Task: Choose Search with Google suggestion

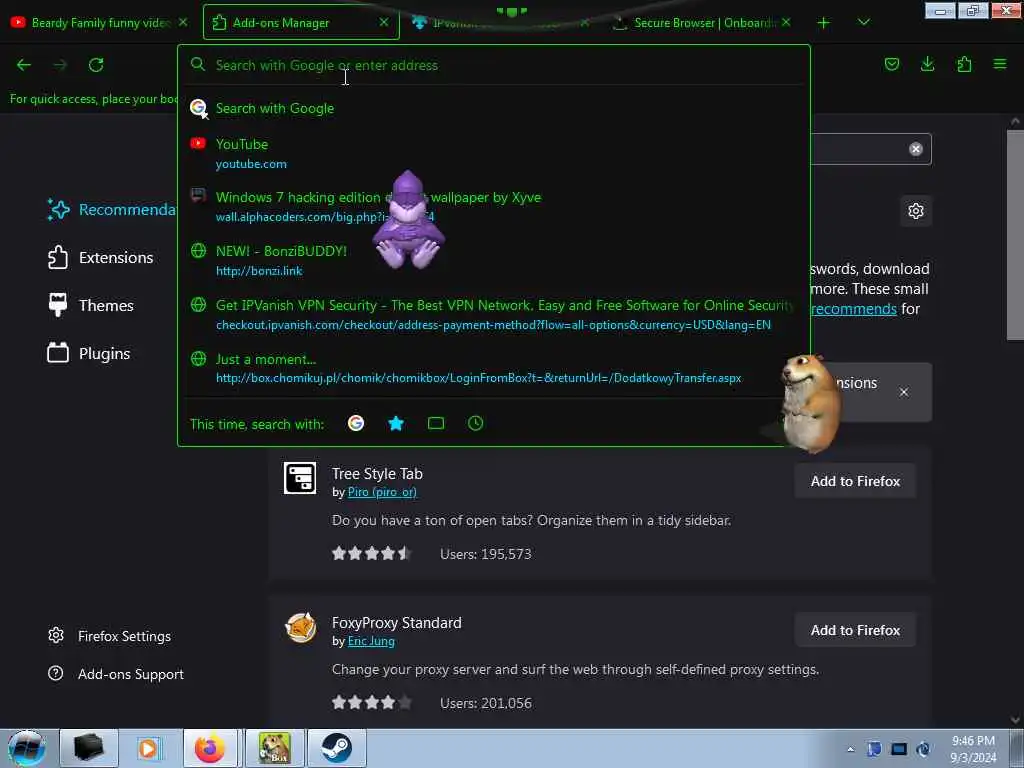Action: 494,108
